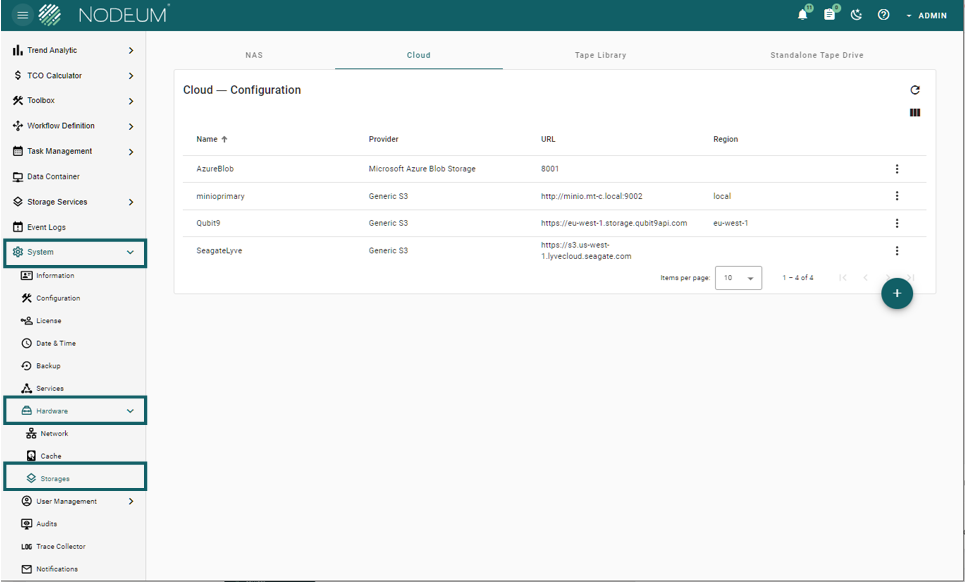Click the System gear icon
Screen dimensions: 965x582
point(18,252)
